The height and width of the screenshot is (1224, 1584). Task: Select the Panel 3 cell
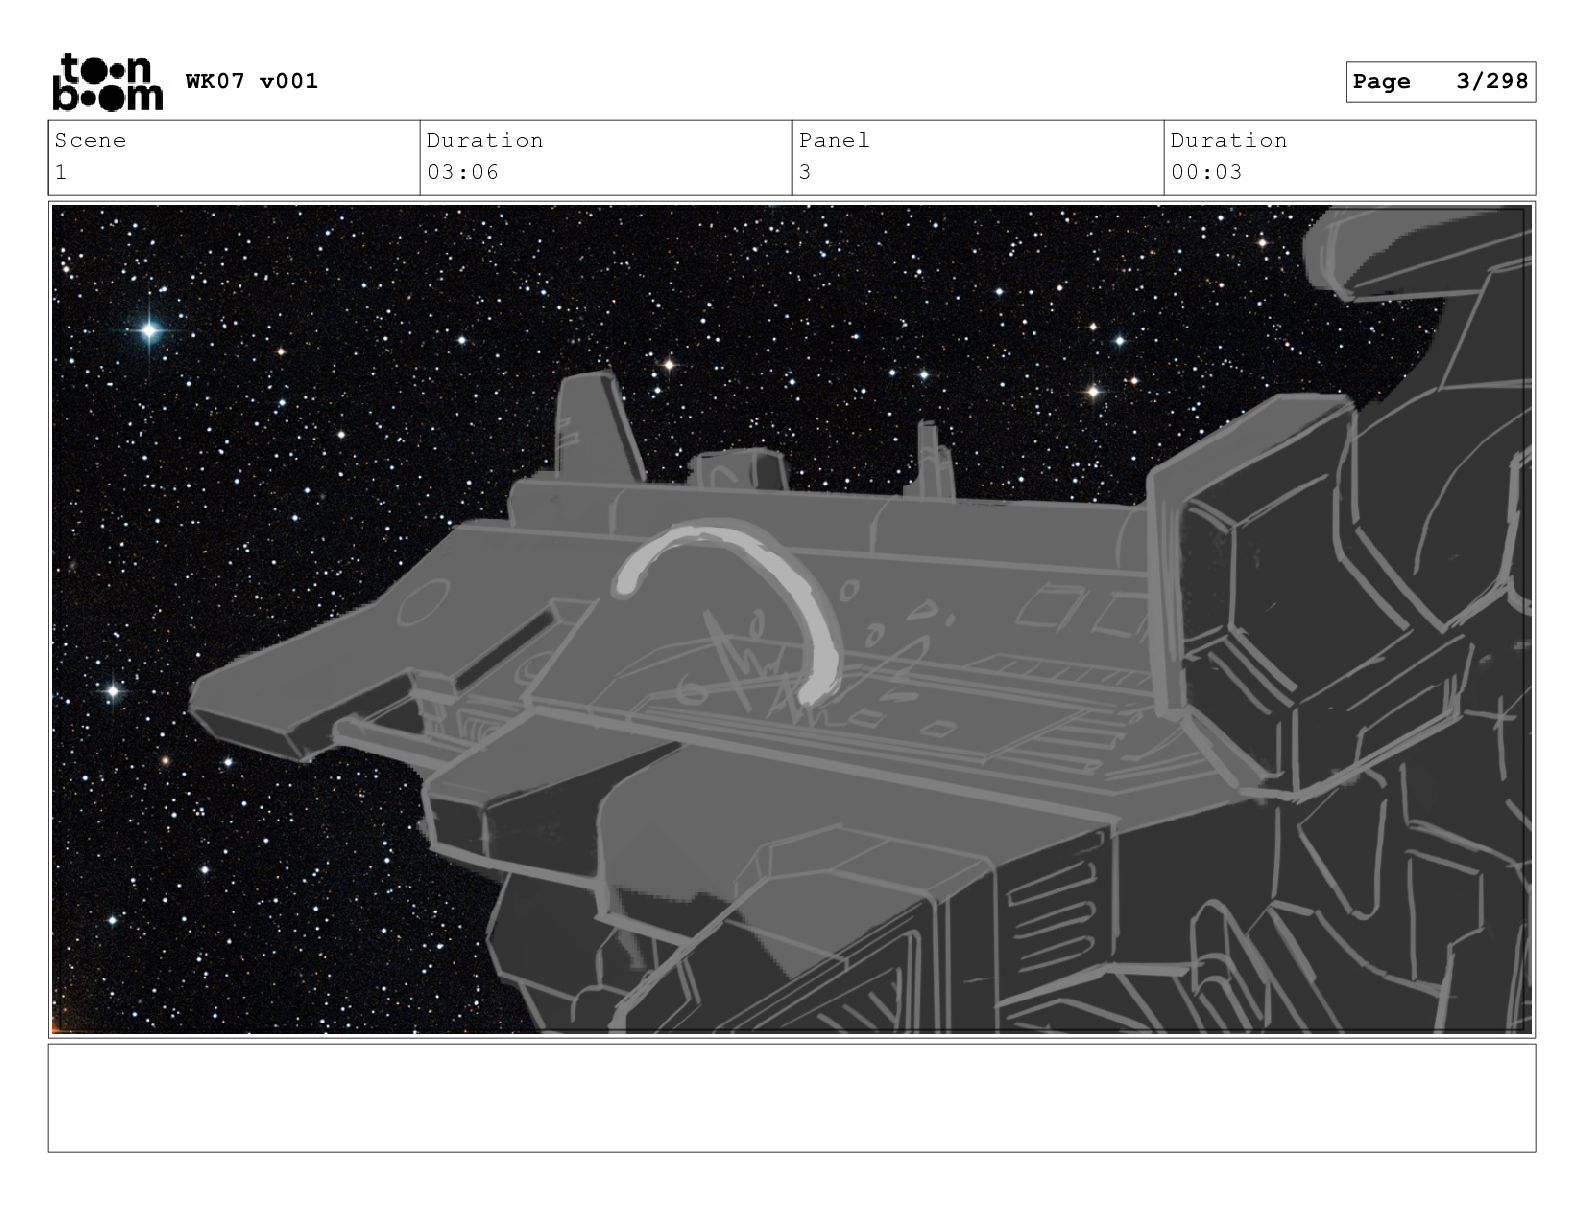pyautogui.click(x=978, y=158)
